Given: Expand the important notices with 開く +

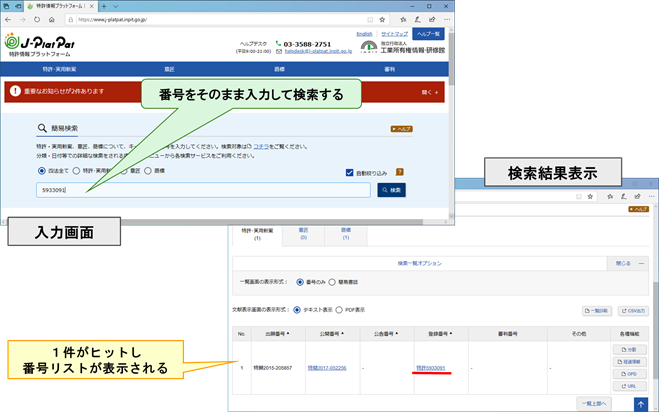Looking at the screenshot, I should click(430, 92).
